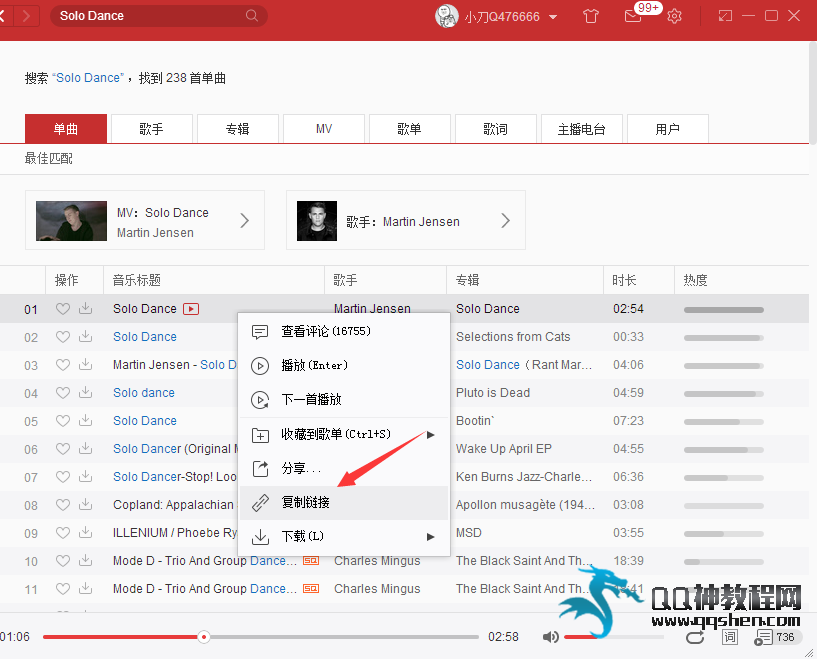Download song 01 Solo Dance
Screen dimensions: 817x659
[85, 308]
